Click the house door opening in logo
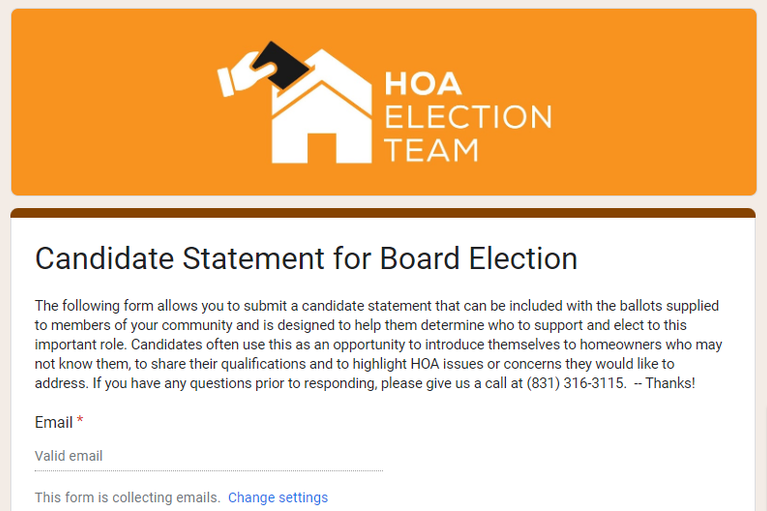The width and height of the screenshot is (767, 511). 321,148
